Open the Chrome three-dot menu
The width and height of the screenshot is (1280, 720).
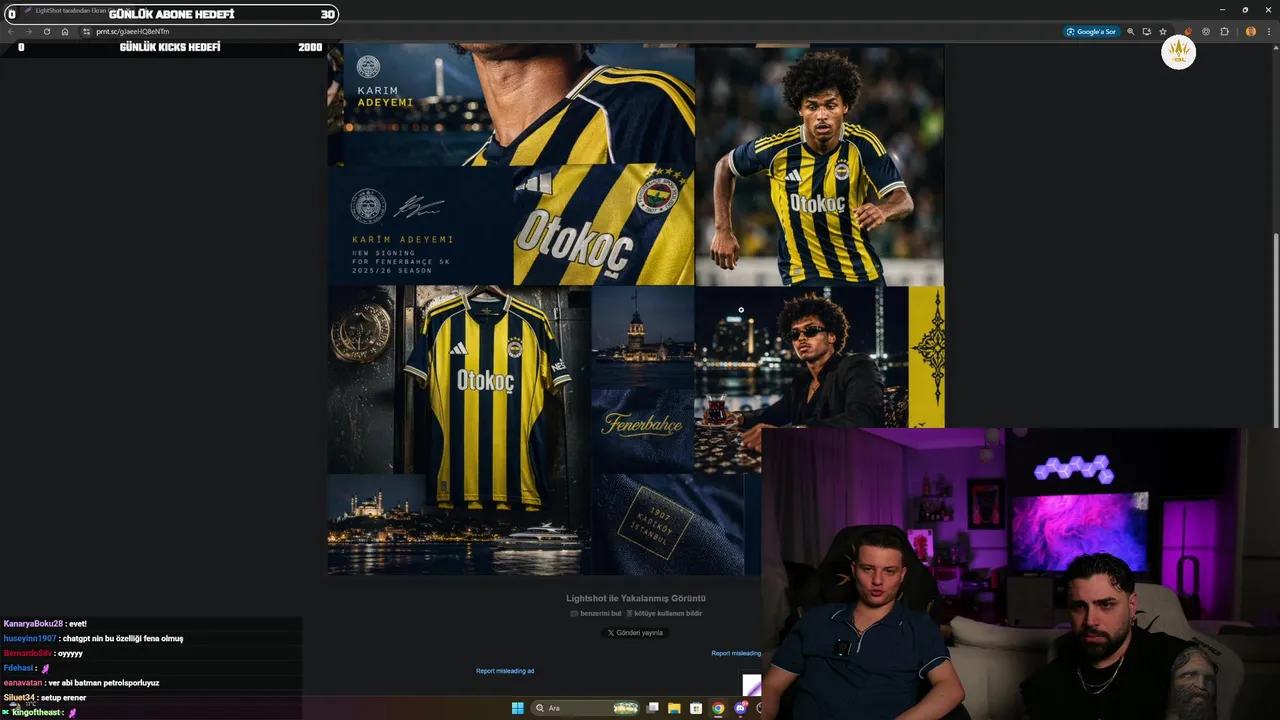click(x=1269, y=32)
